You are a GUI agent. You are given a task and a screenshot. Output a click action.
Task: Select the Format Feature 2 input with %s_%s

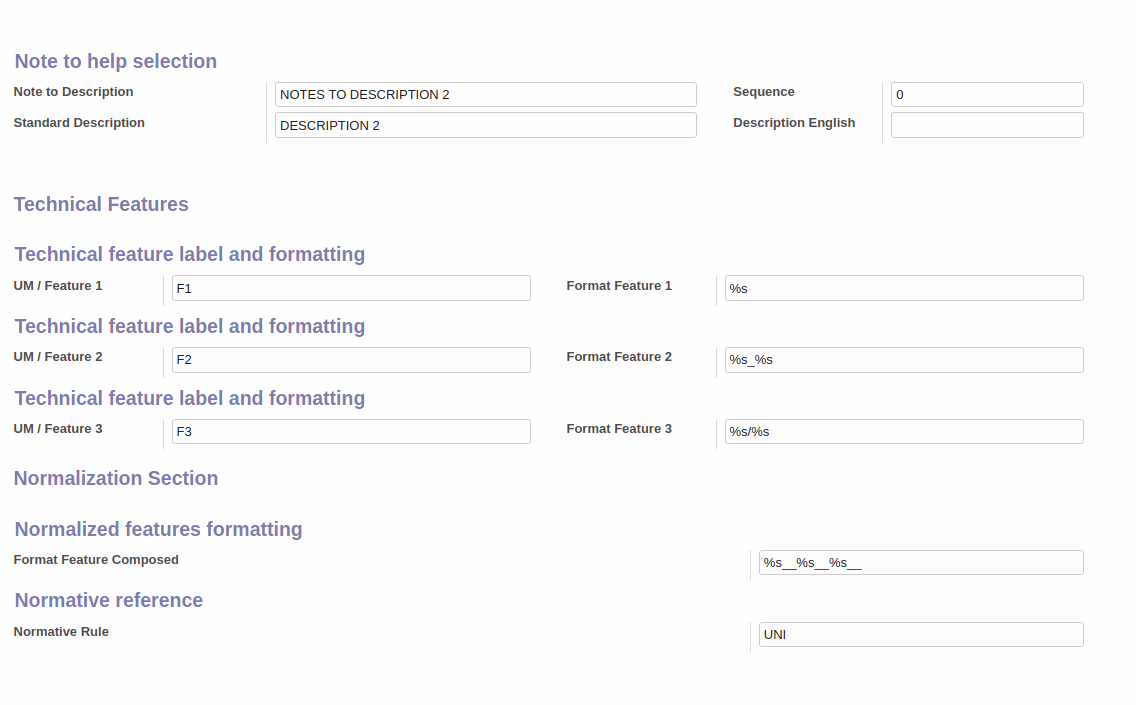tap(903, 360)
